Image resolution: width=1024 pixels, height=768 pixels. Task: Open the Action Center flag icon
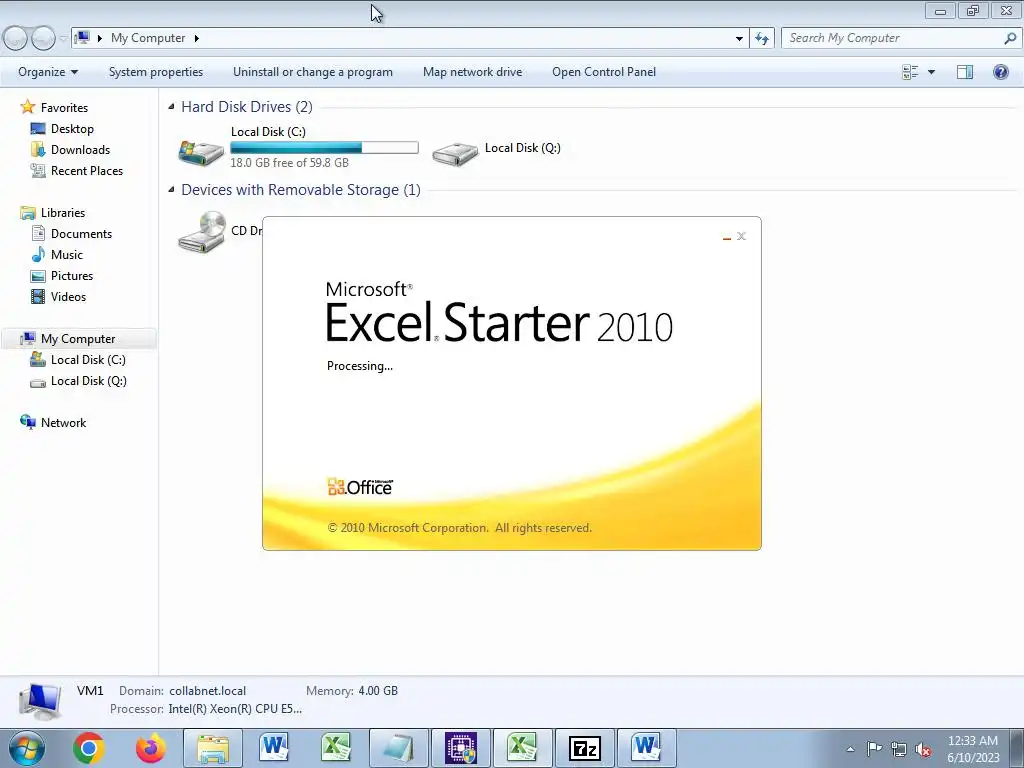[x=874, y=748]
